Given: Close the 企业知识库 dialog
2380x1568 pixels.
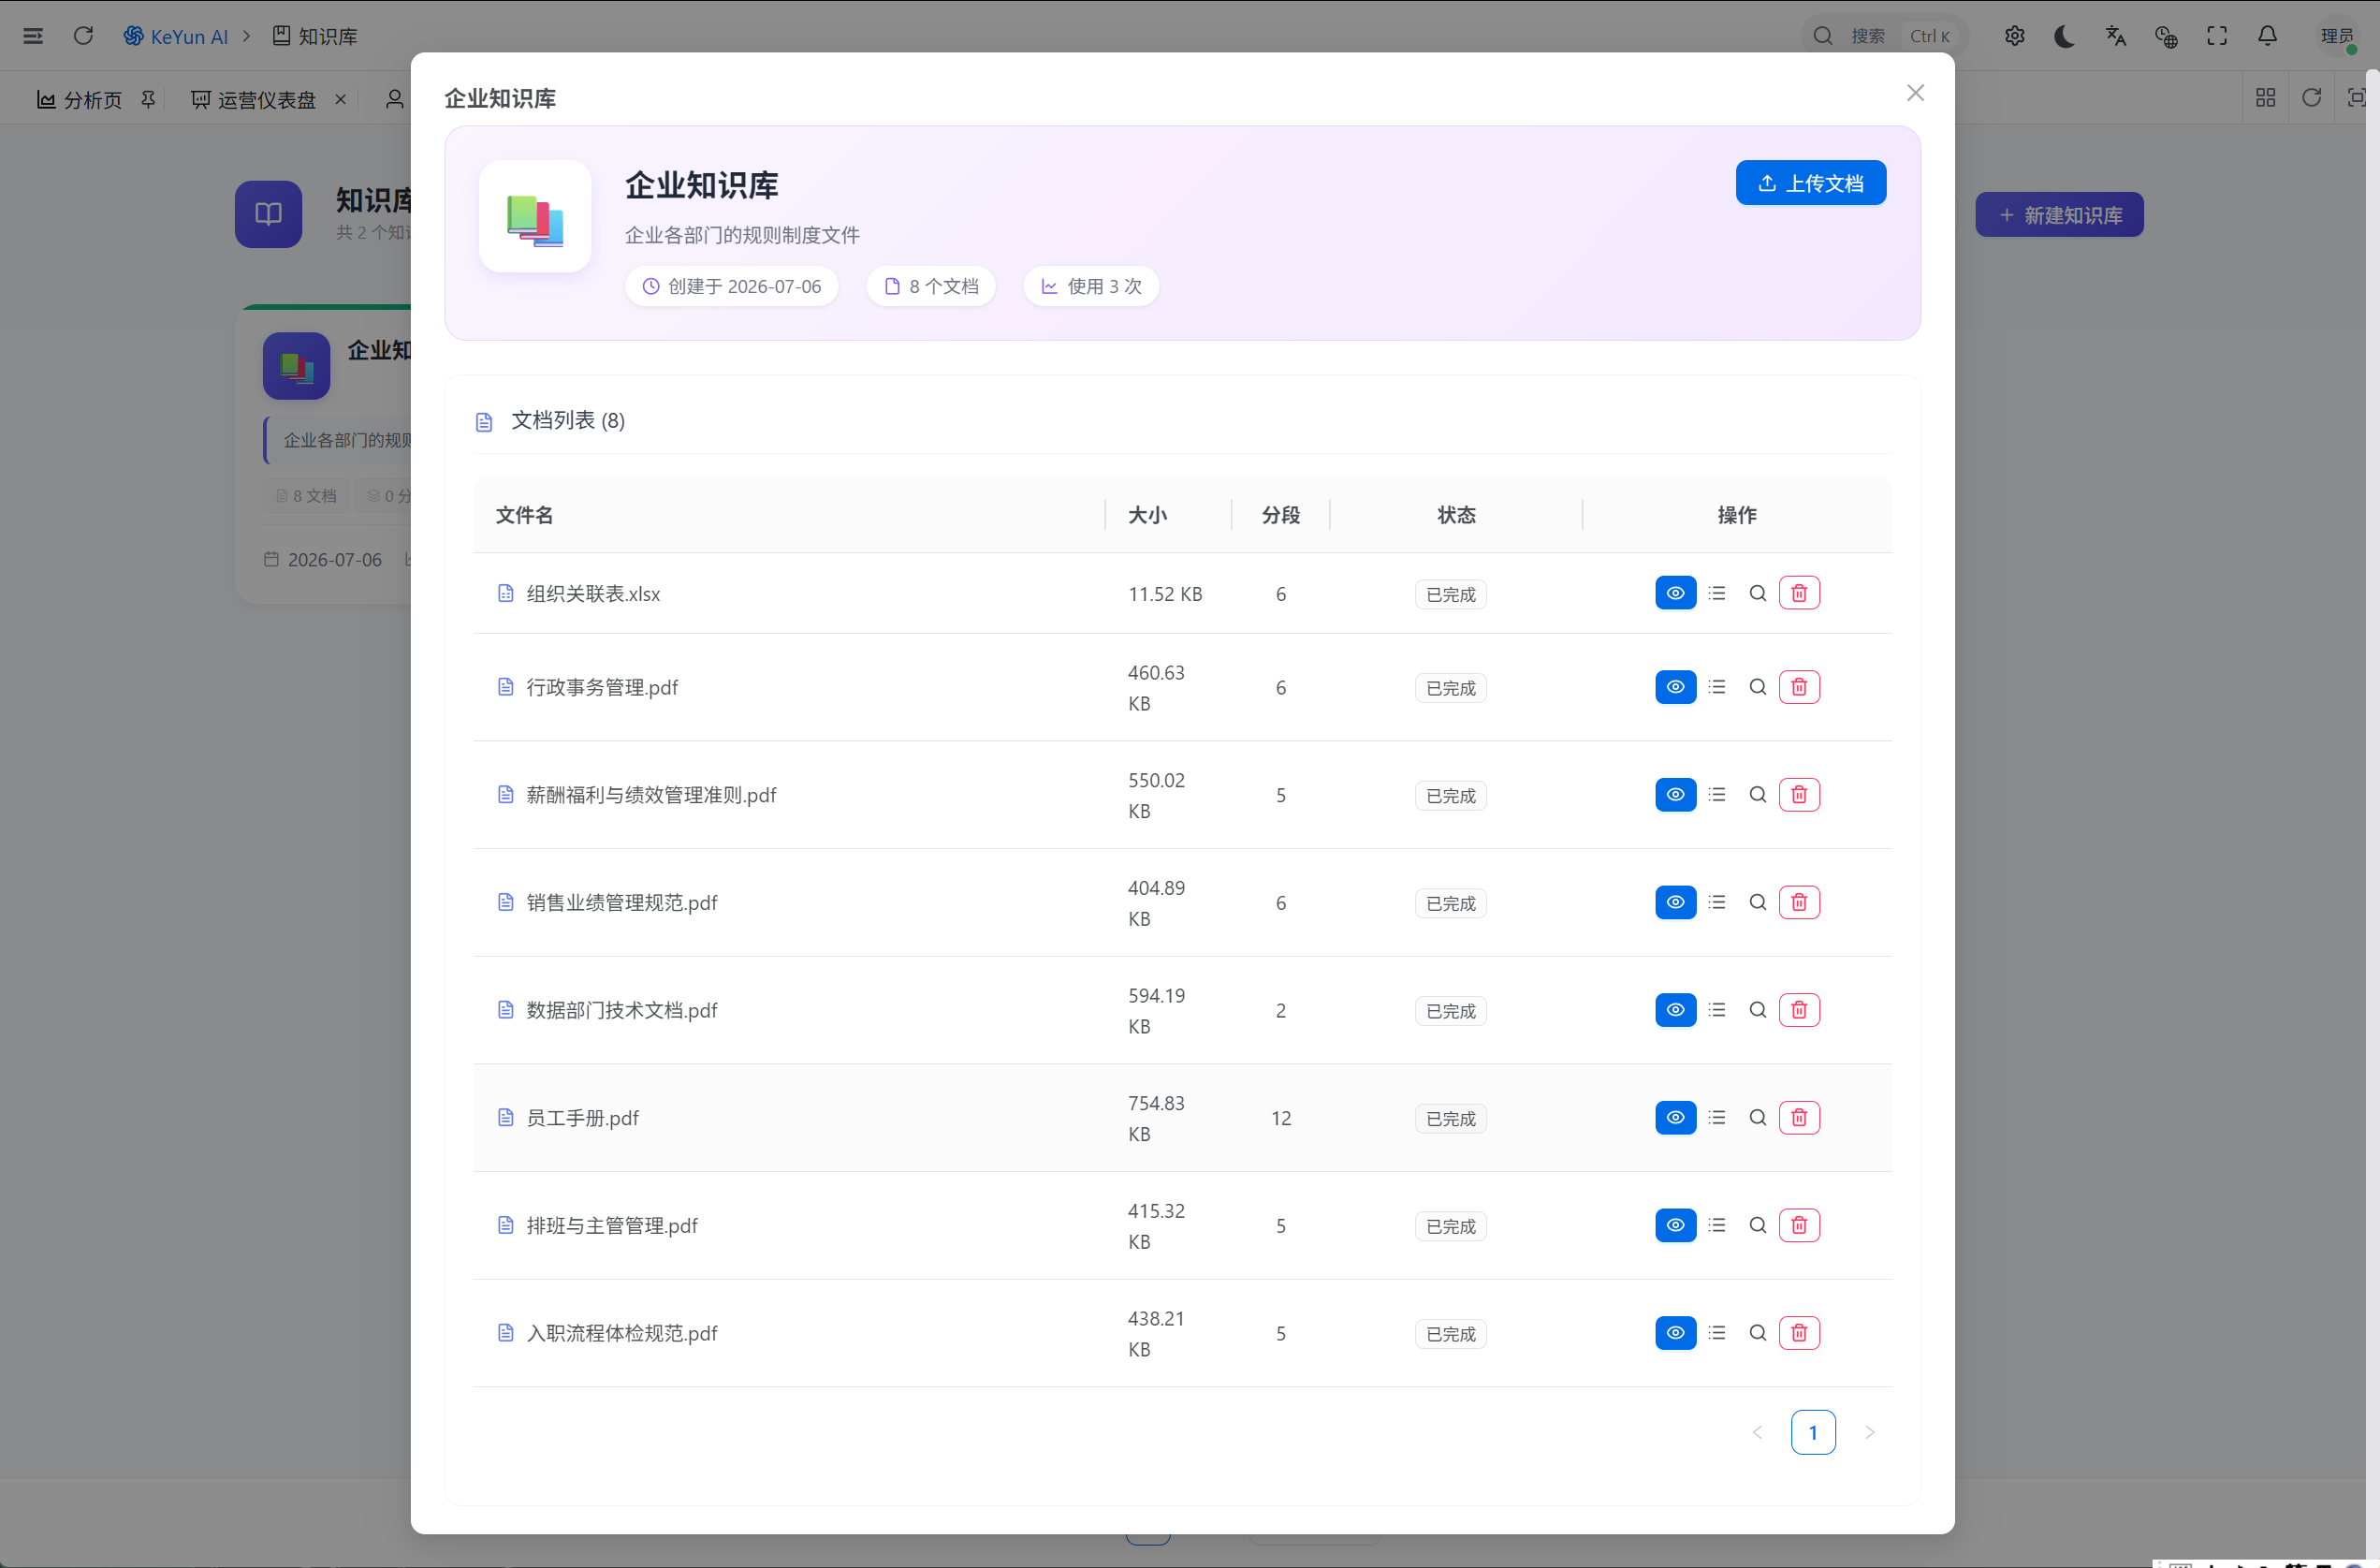Looking at the screenshot, I should [1915, 93].
